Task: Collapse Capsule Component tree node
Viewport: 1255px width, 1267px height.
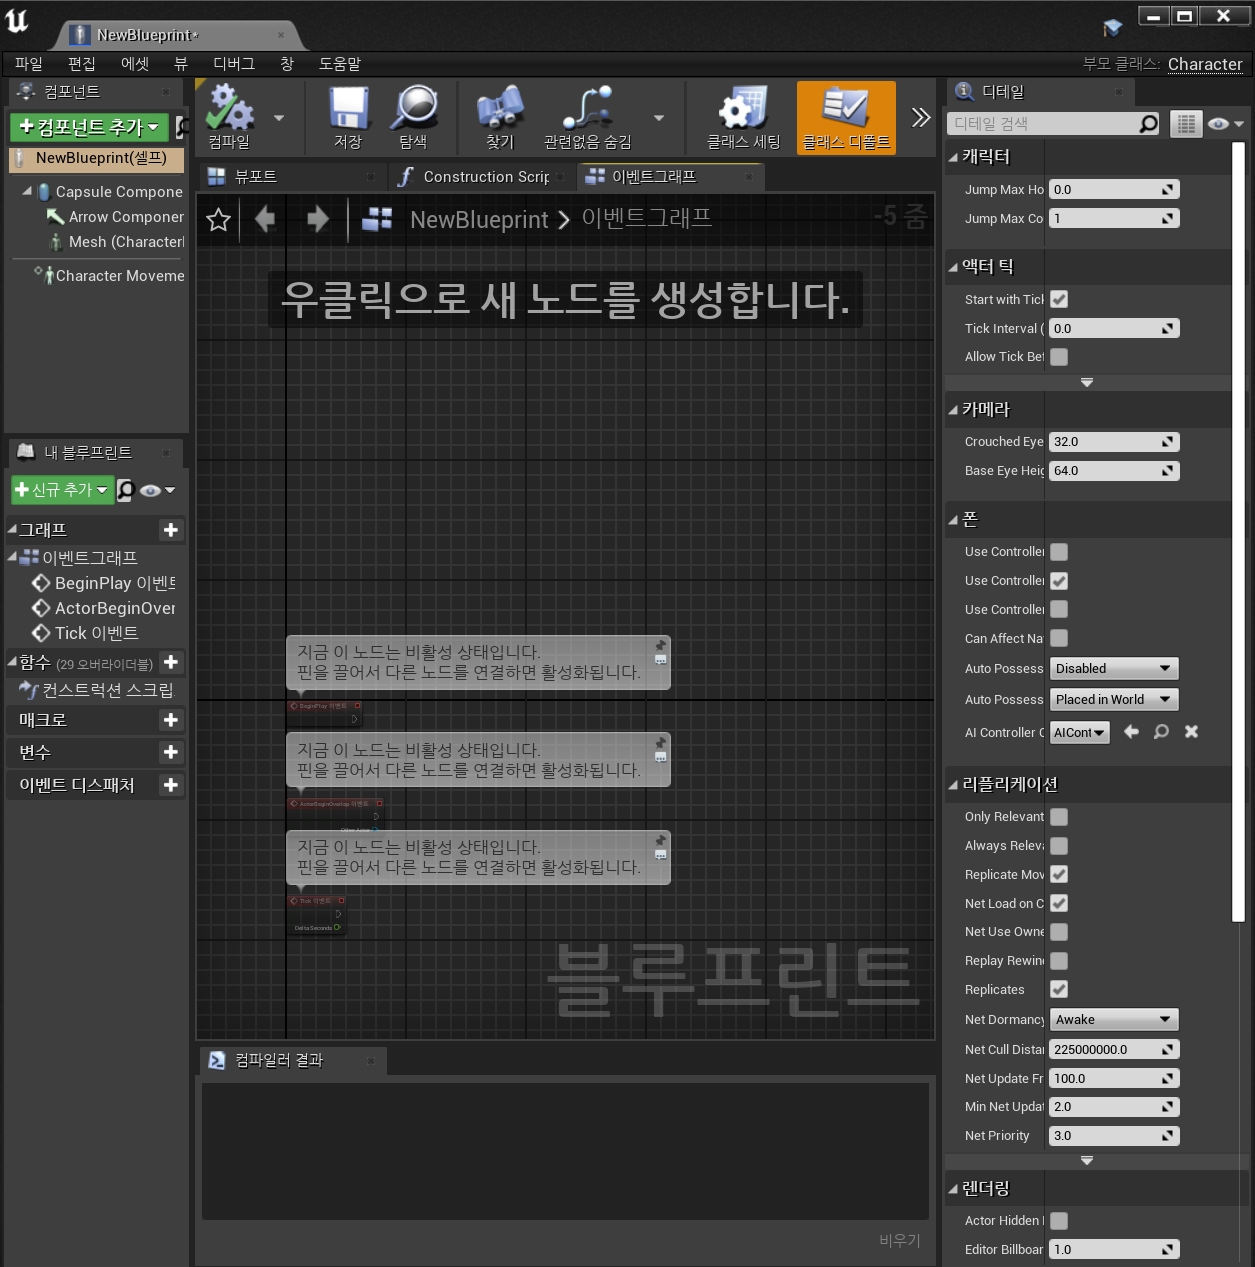Action: coord(27,191)
